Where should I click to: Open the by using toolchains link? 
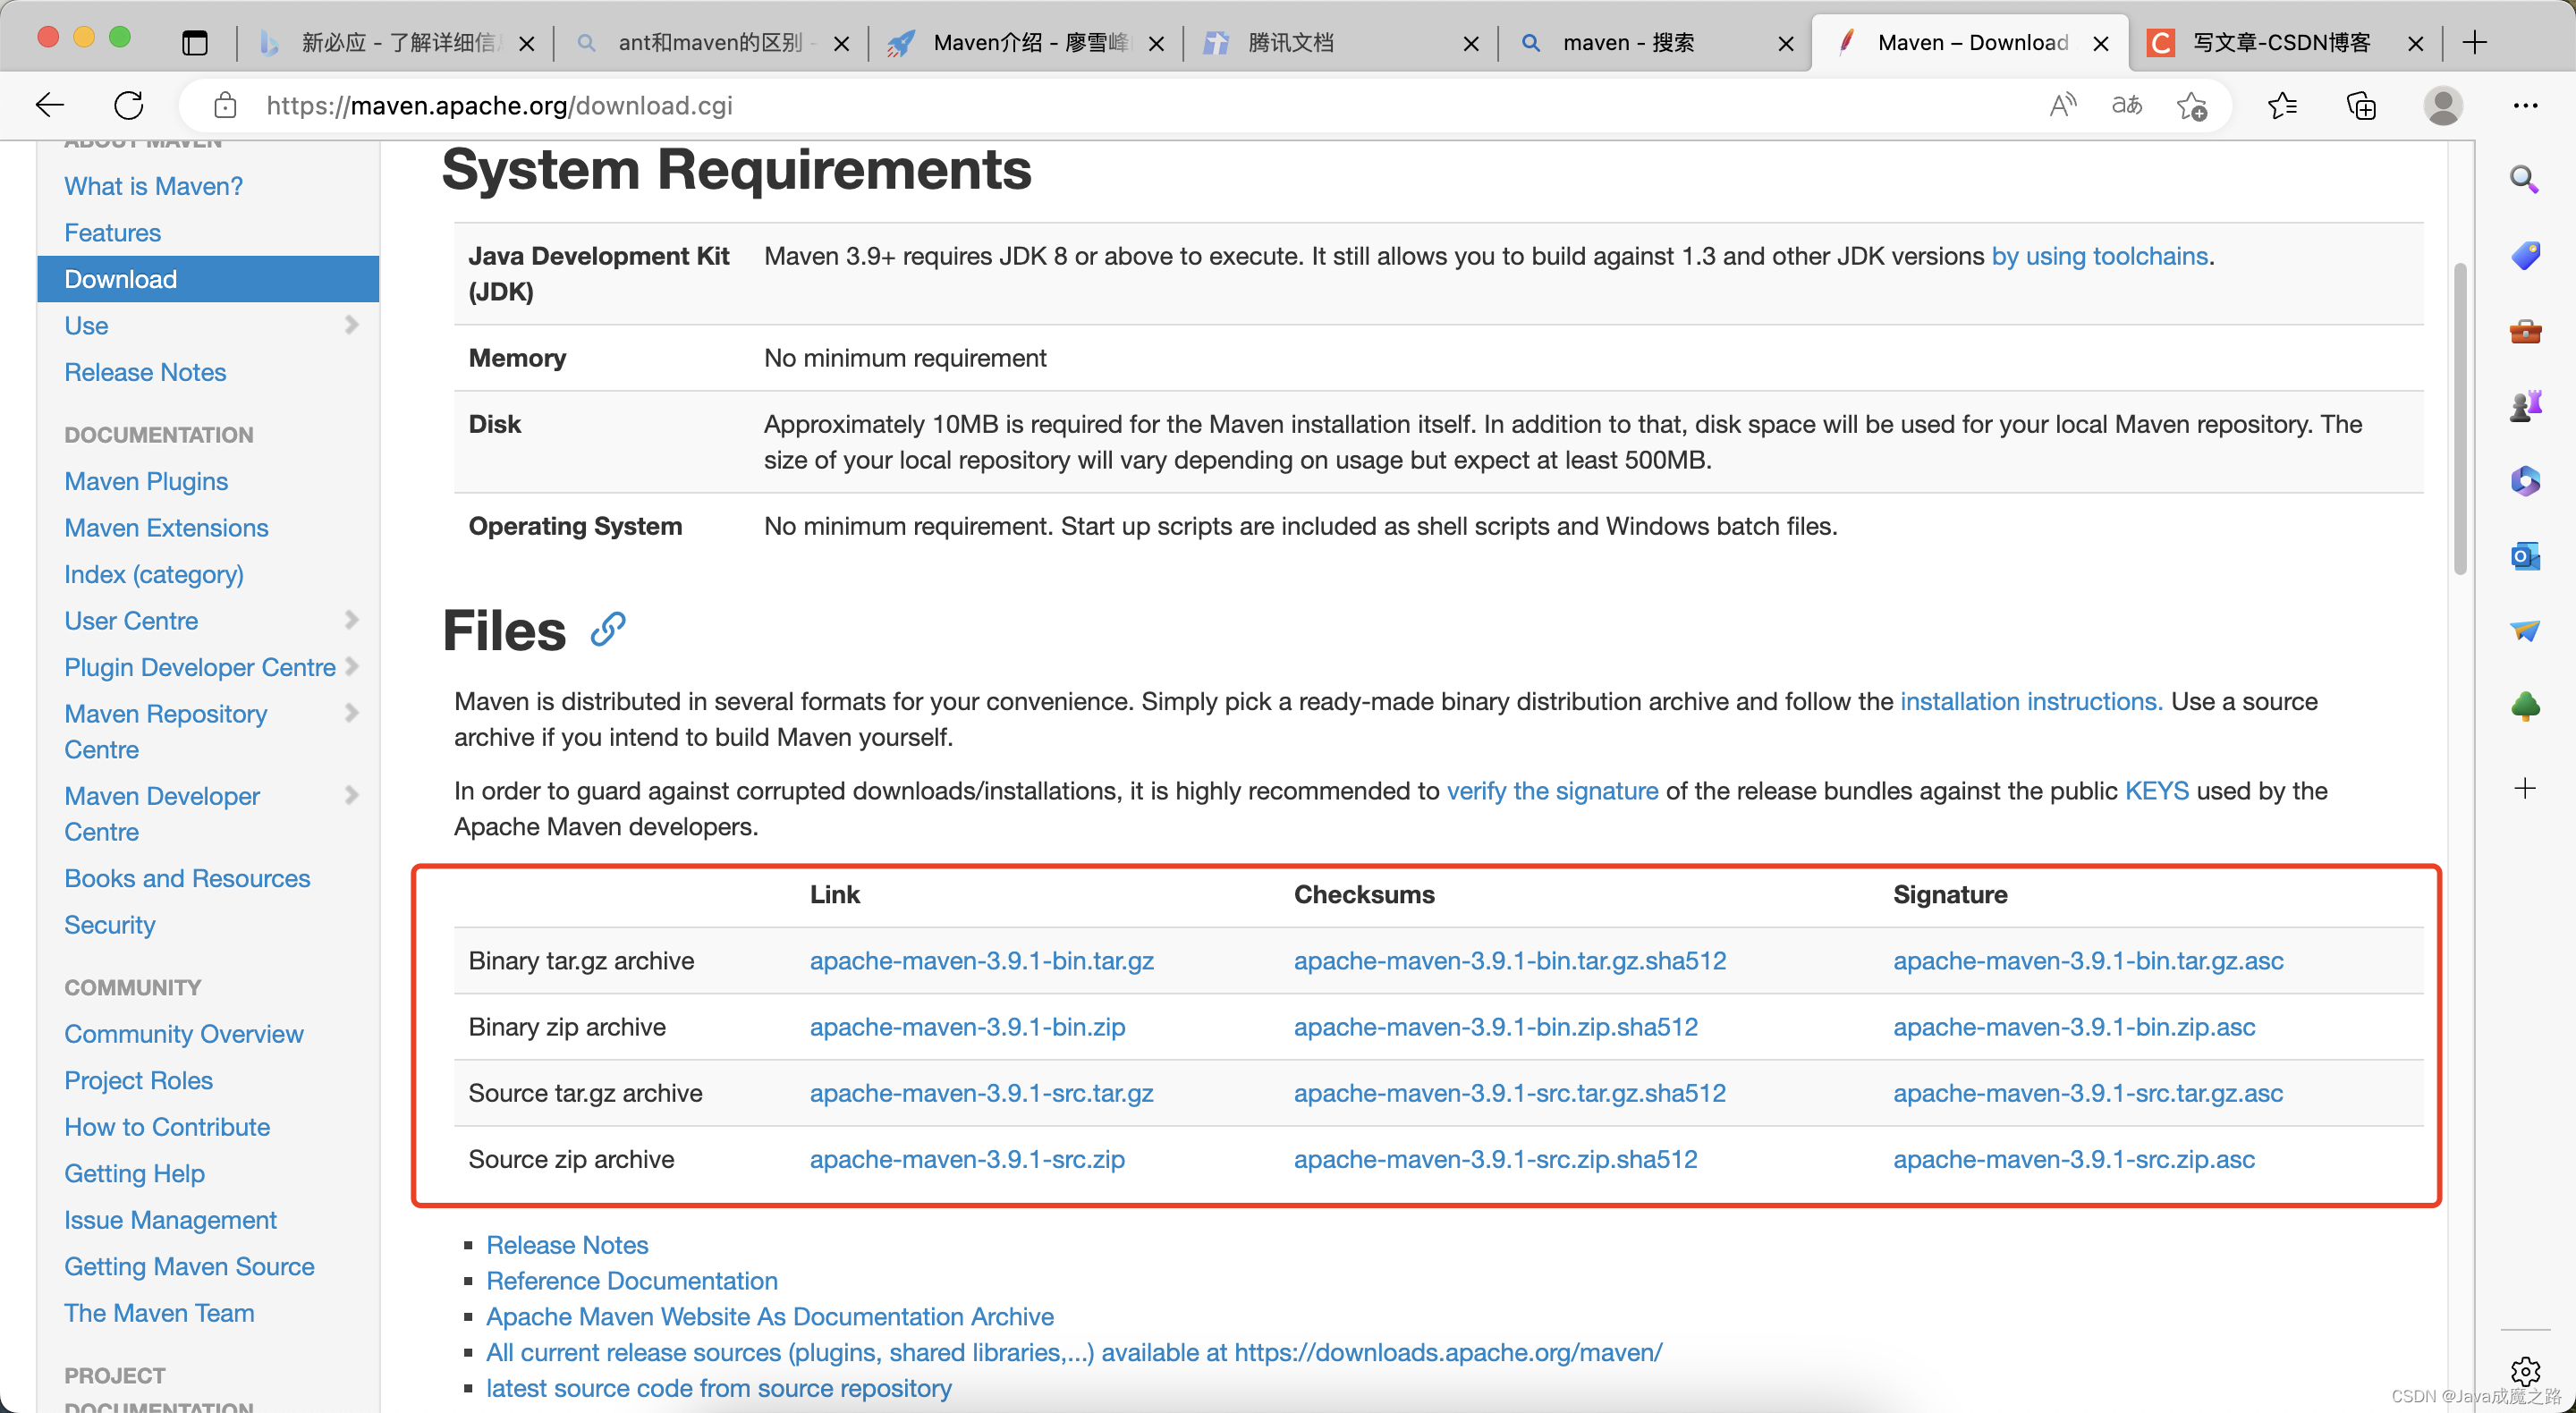(2099, 256)
